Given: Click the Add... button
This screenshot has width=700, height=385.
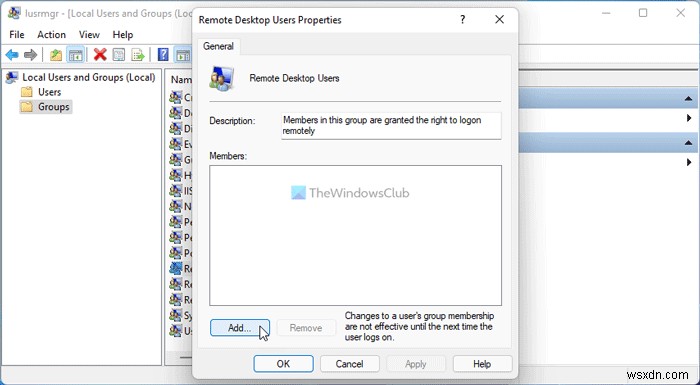Looking at the screenshot, I should pos(240,328).
